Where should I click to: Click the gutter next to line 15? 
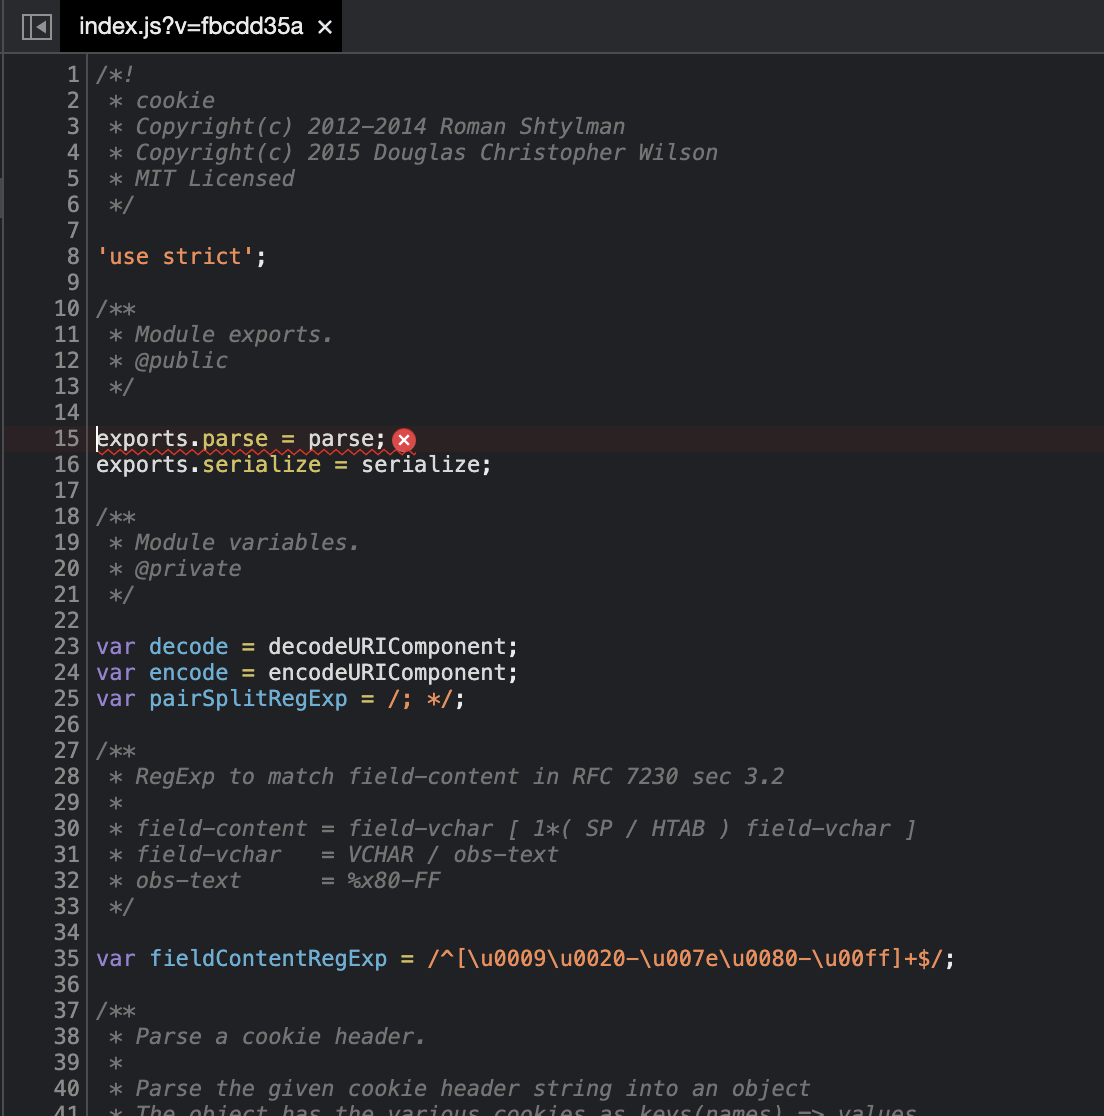coord(67,438)
